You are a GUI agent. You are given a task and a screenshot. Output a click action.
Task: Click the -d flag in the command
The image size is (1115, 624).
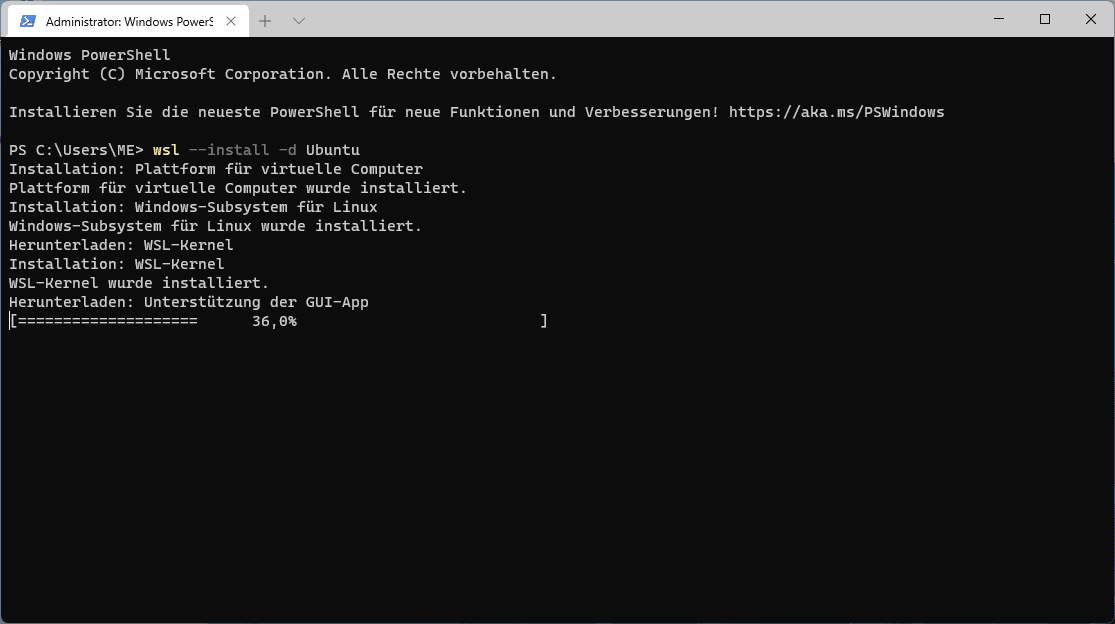[x=287, y=150]
